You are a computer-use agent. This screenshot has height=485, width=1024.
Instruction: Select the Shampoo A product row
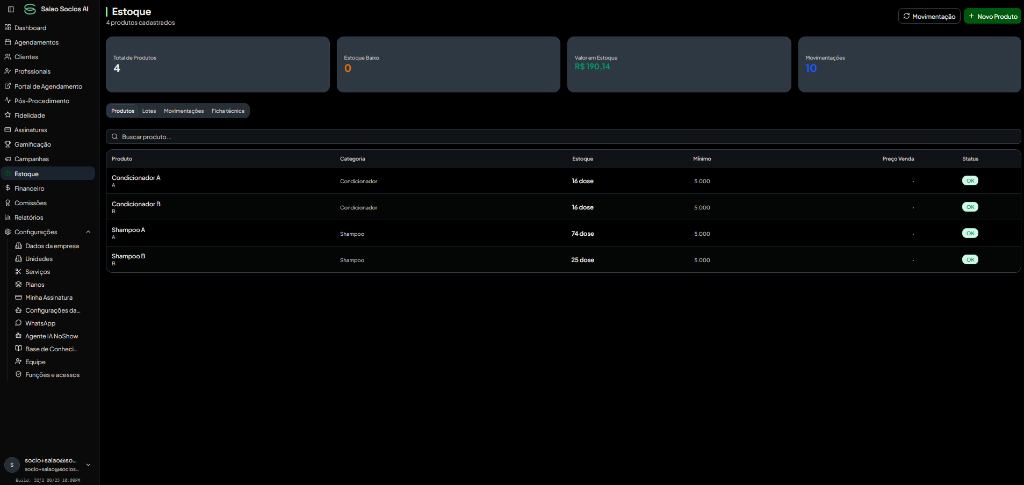click(x=564, y=233)
